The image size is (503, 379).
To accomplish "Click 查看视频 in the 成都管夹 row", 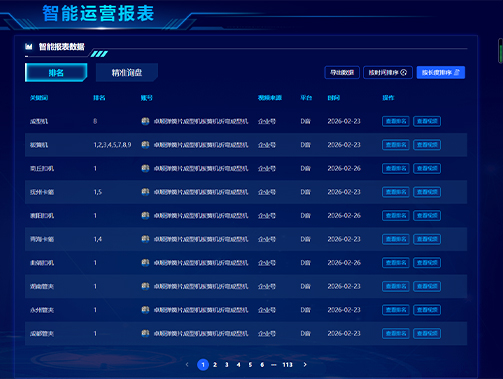I will click(x=427, y=333).
